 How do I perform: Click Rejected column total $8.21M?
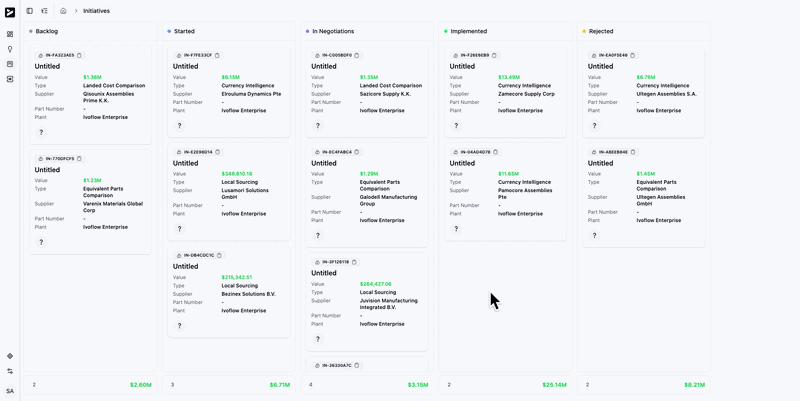click(694, 385)
